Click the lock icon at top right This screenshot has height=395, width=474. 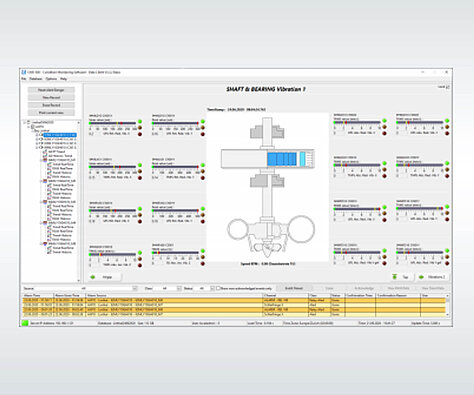pos(448,87)
